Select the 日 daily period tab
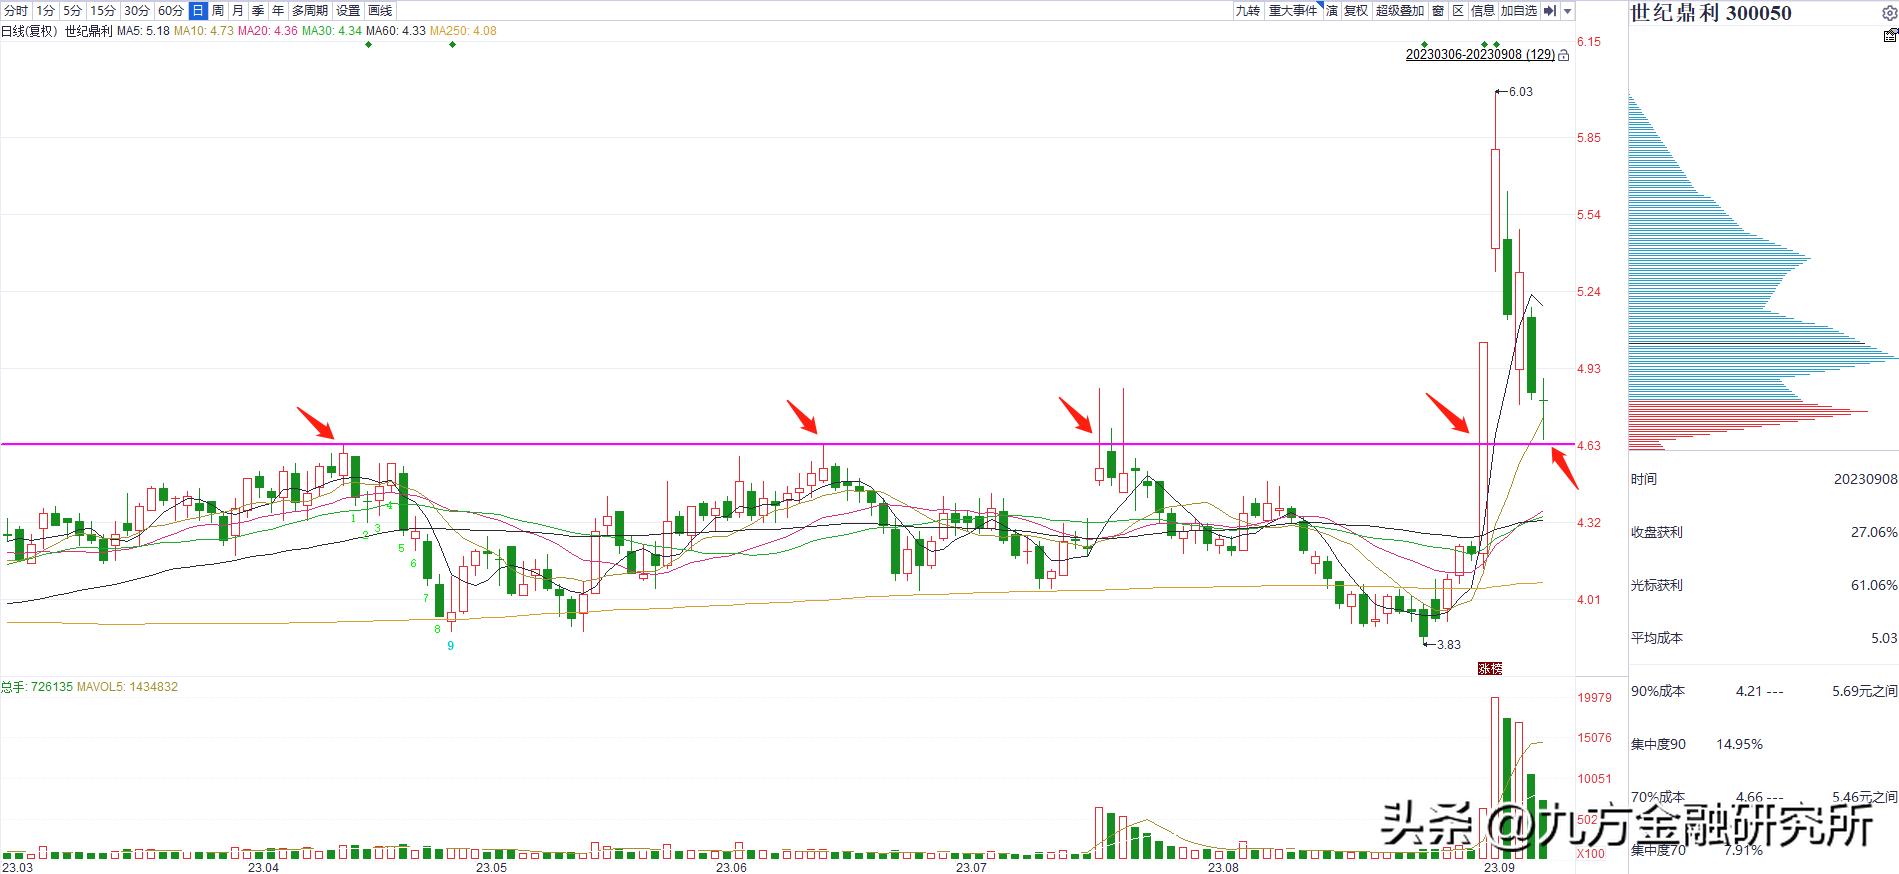This screenshot has width=1899, height=874. [x=197, y=11]
